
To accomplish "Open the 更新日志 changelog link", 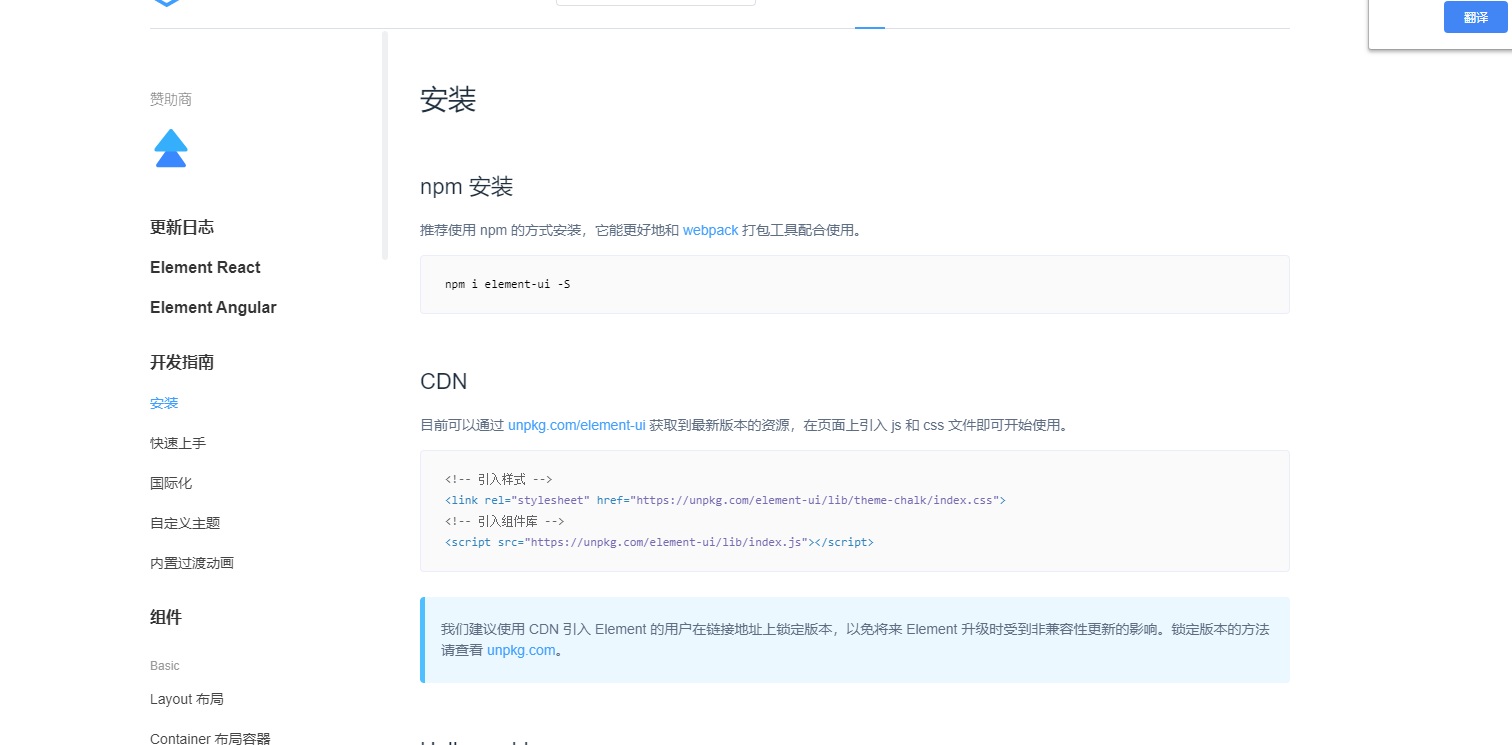I will point(182,227).
